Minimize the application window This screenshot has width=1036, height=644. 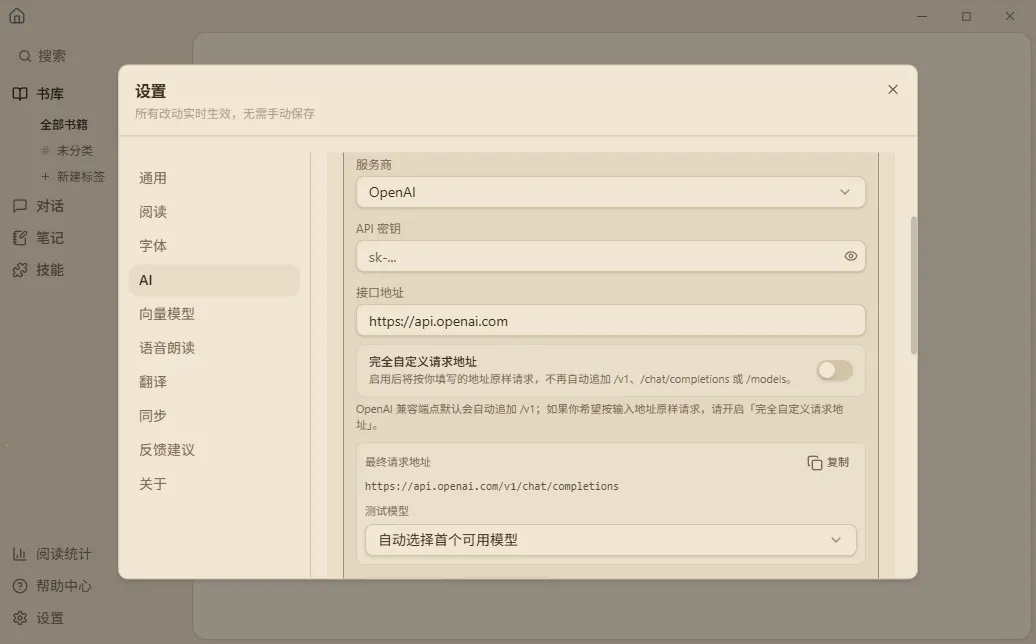(x=922, y=17)
